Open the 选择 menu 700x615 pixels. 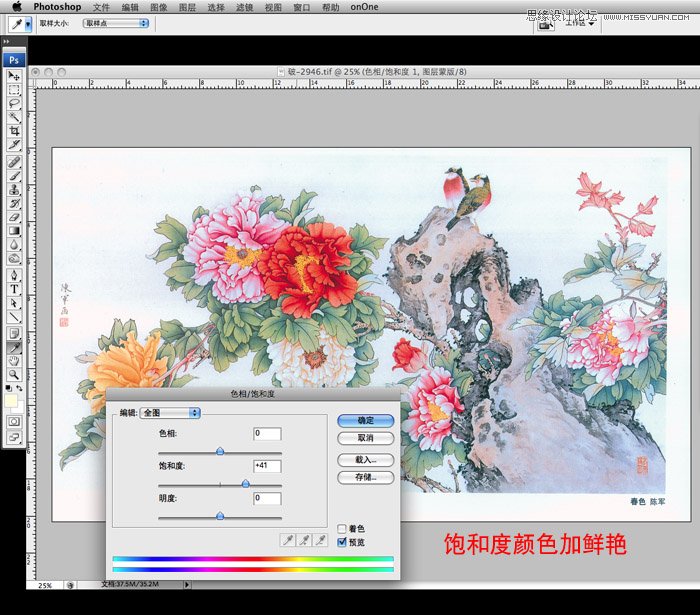point(216,7)
